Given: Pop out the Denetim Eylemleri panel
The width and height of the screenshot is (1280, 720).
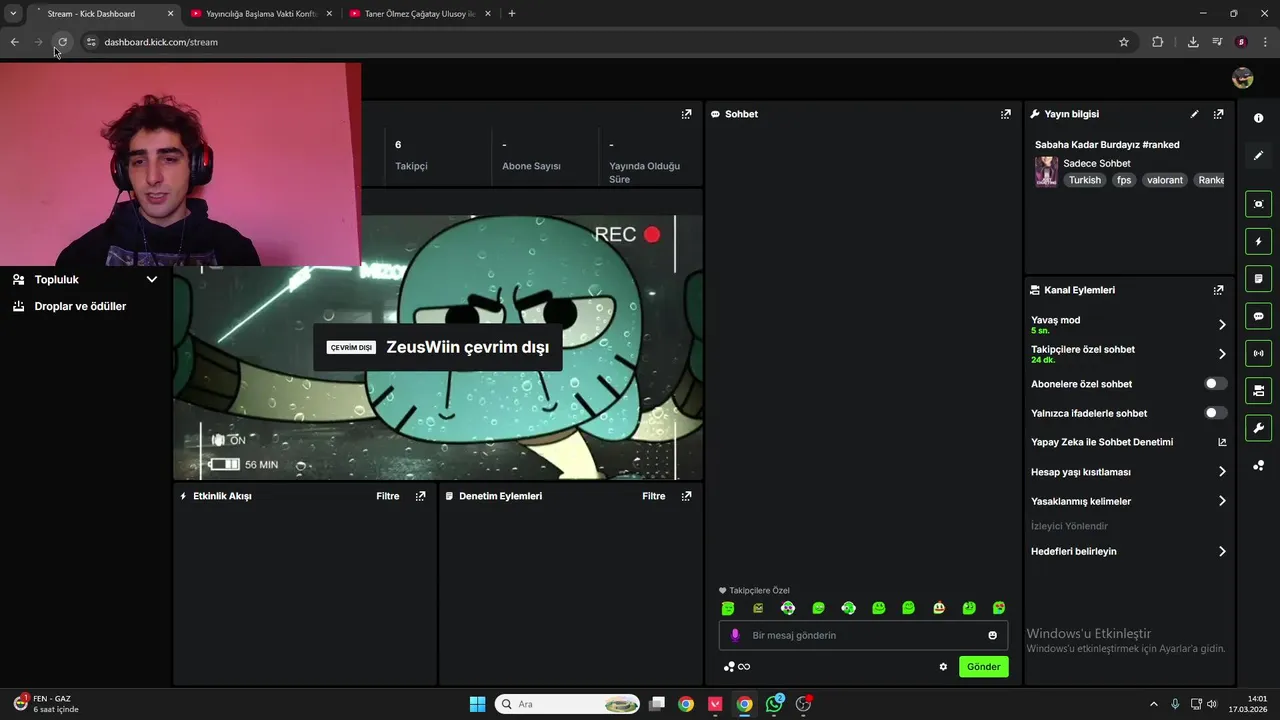Looking at the screenshot, I should click(x=686, y=496).
